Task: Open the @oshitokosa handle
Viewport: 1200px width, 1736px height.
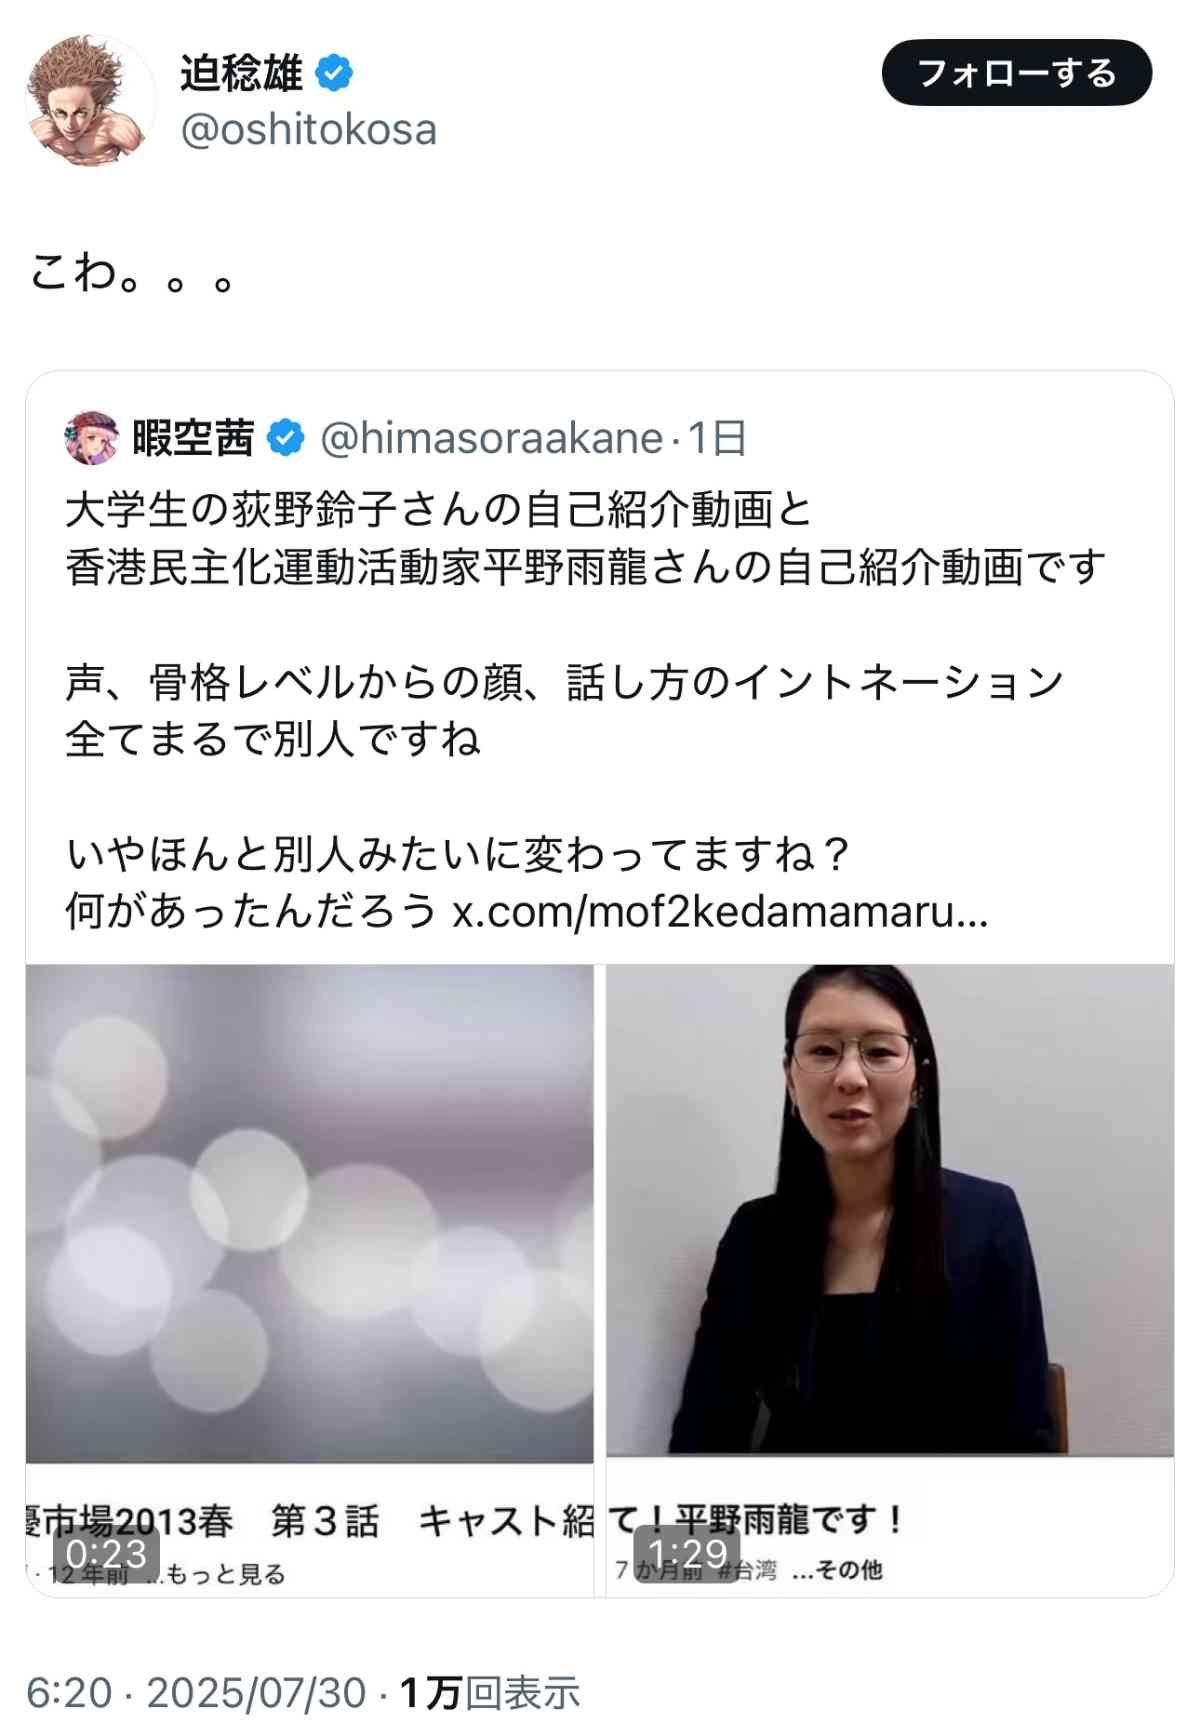Action: [x=308, y=130]
